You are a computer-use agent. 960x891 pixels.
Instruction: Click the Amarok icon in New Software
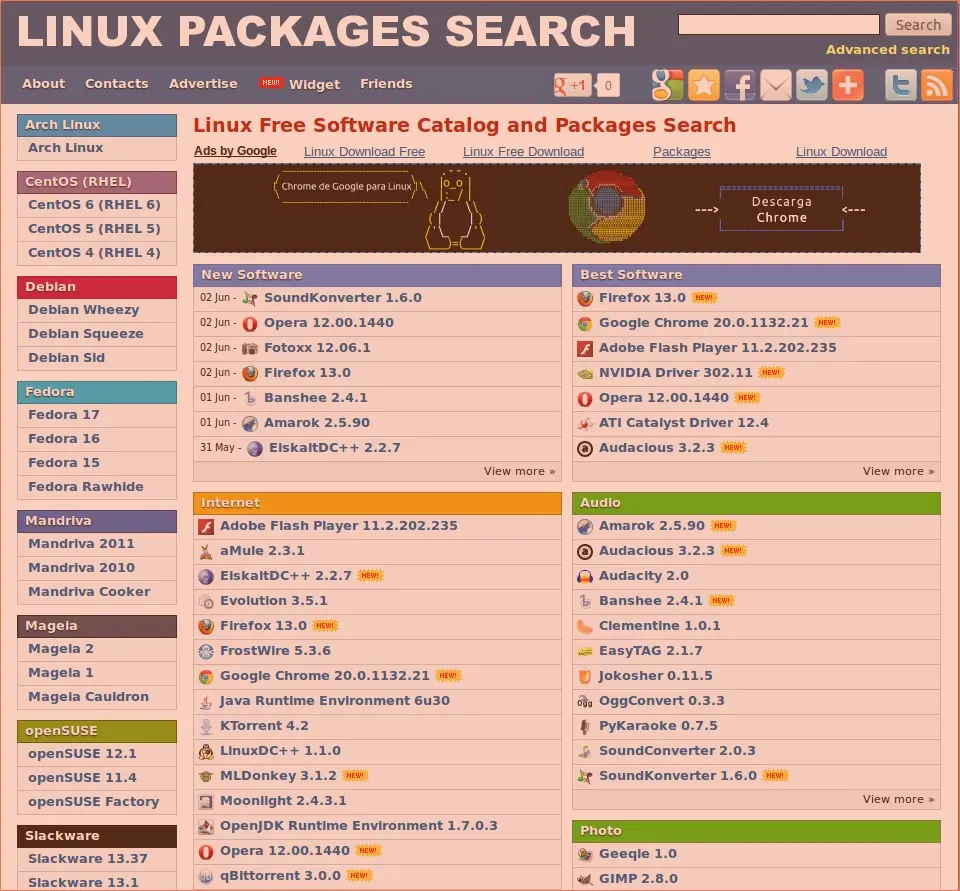pos(250,423)
